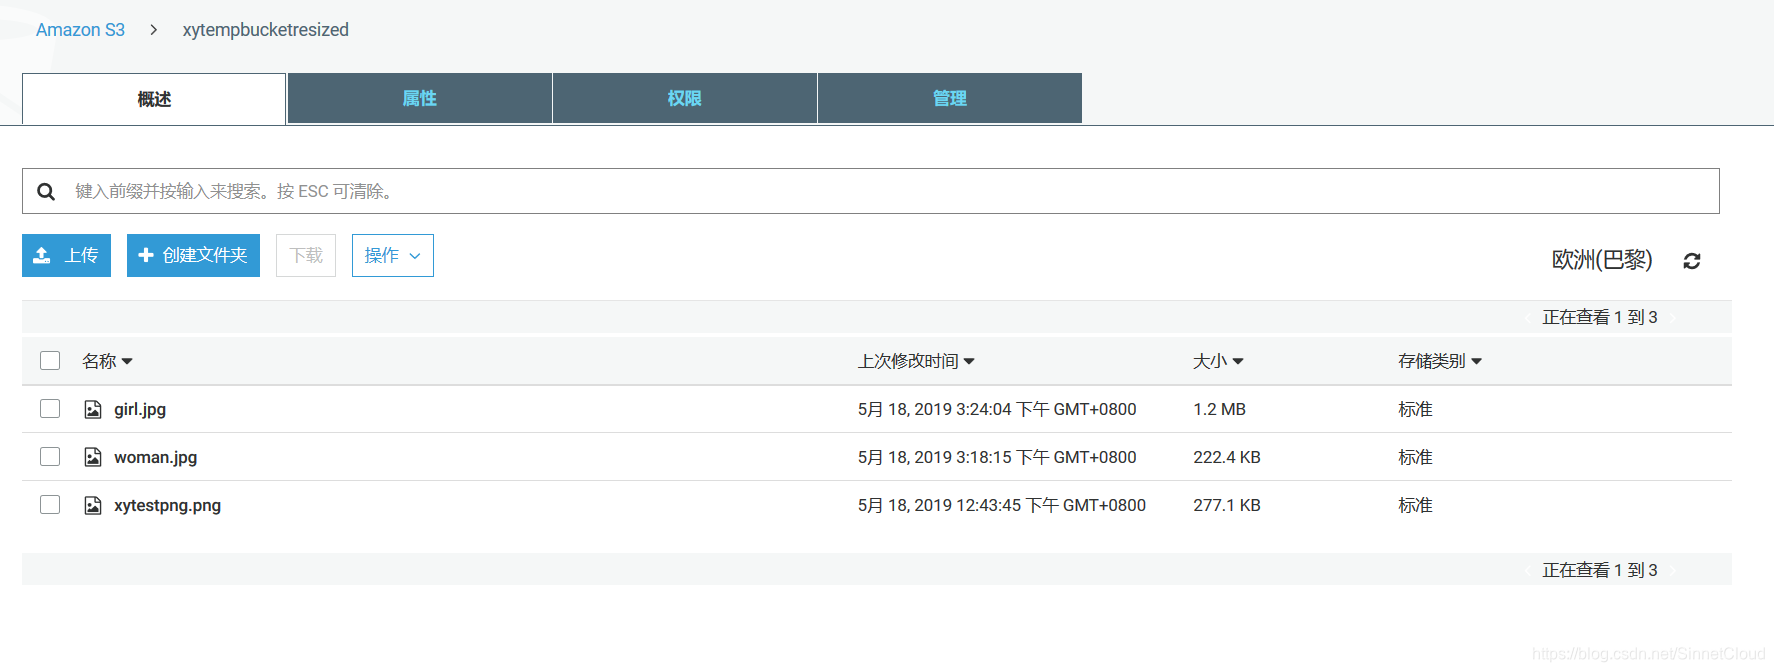Click the bottom 正在查看 1 到 3 pagination text

pos(1600,570)
